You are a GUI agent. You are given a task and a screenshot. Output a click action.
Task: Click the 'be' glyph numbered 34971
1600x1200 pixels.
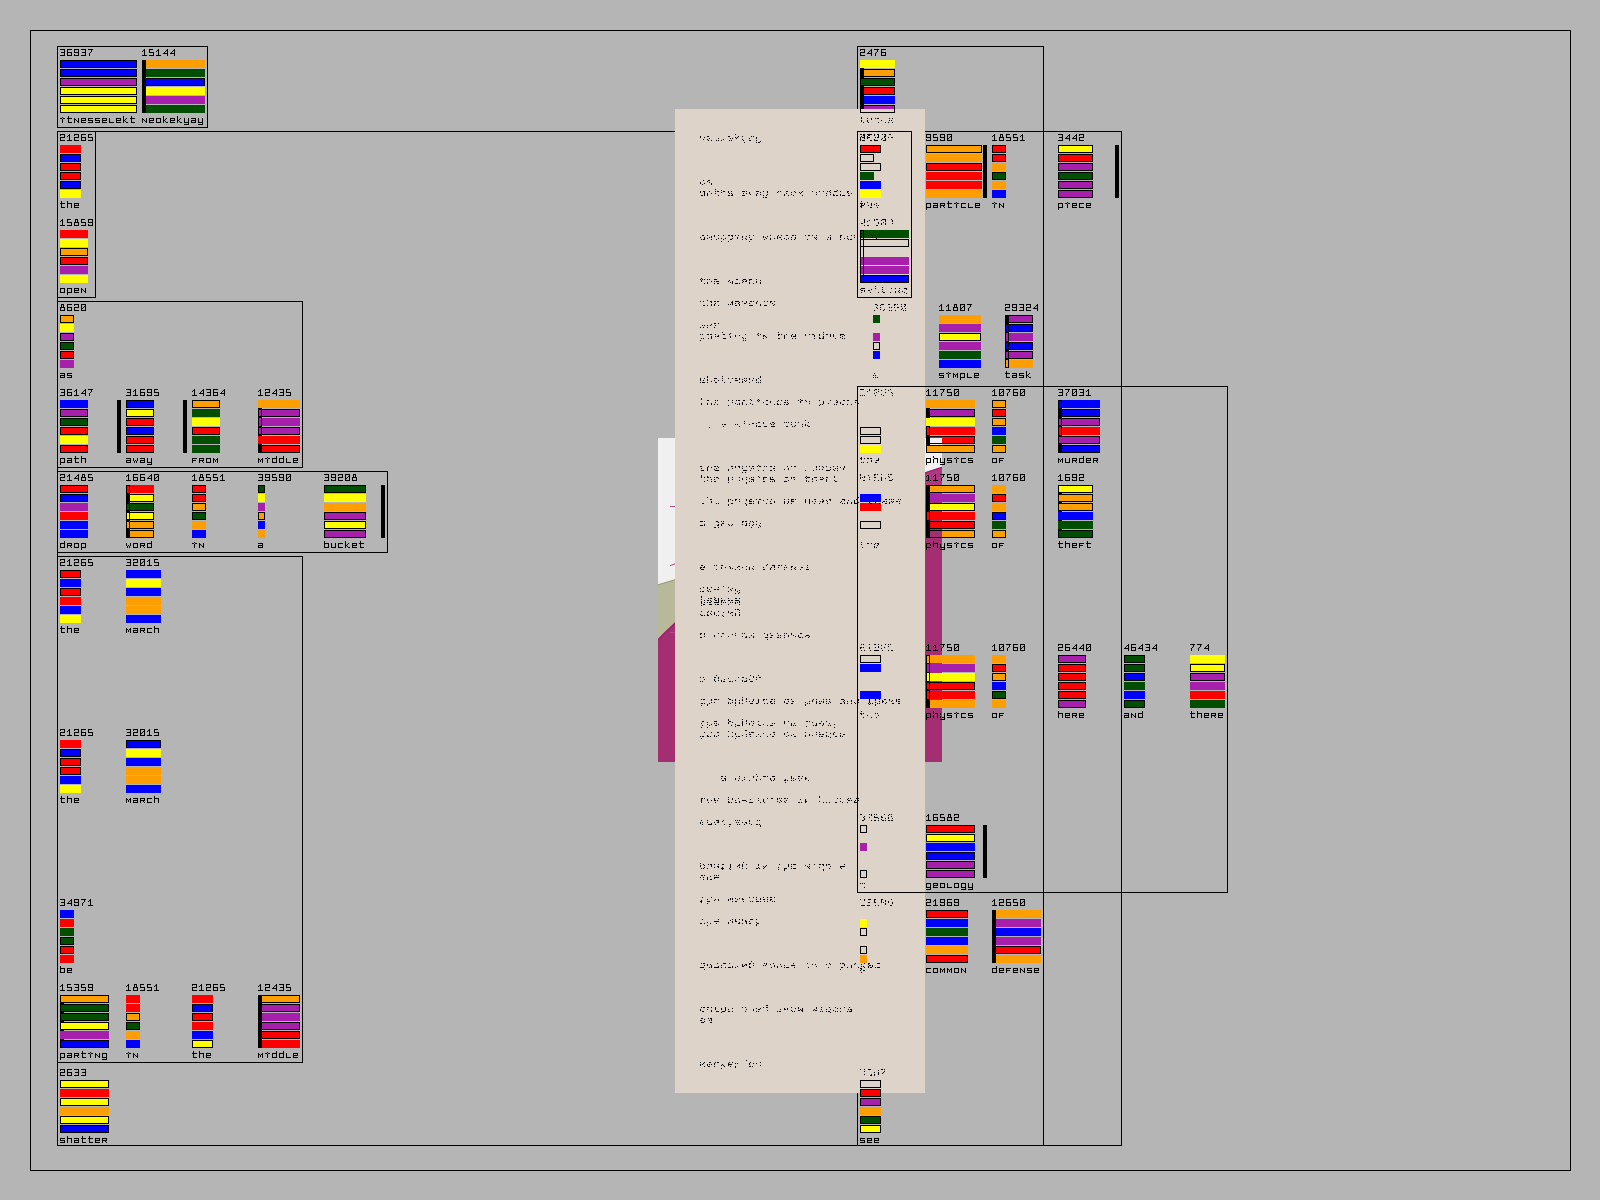coord(67,936)
